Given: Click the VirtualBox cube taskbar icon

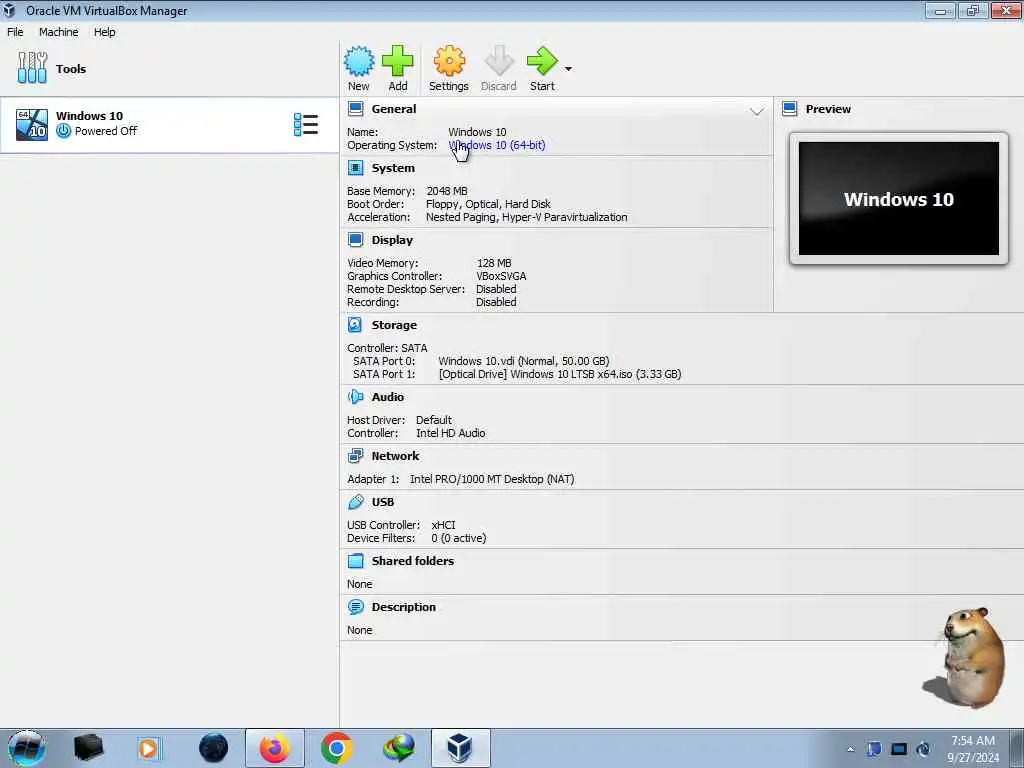Looking at the screenshot, I should (x=460, y=748).
